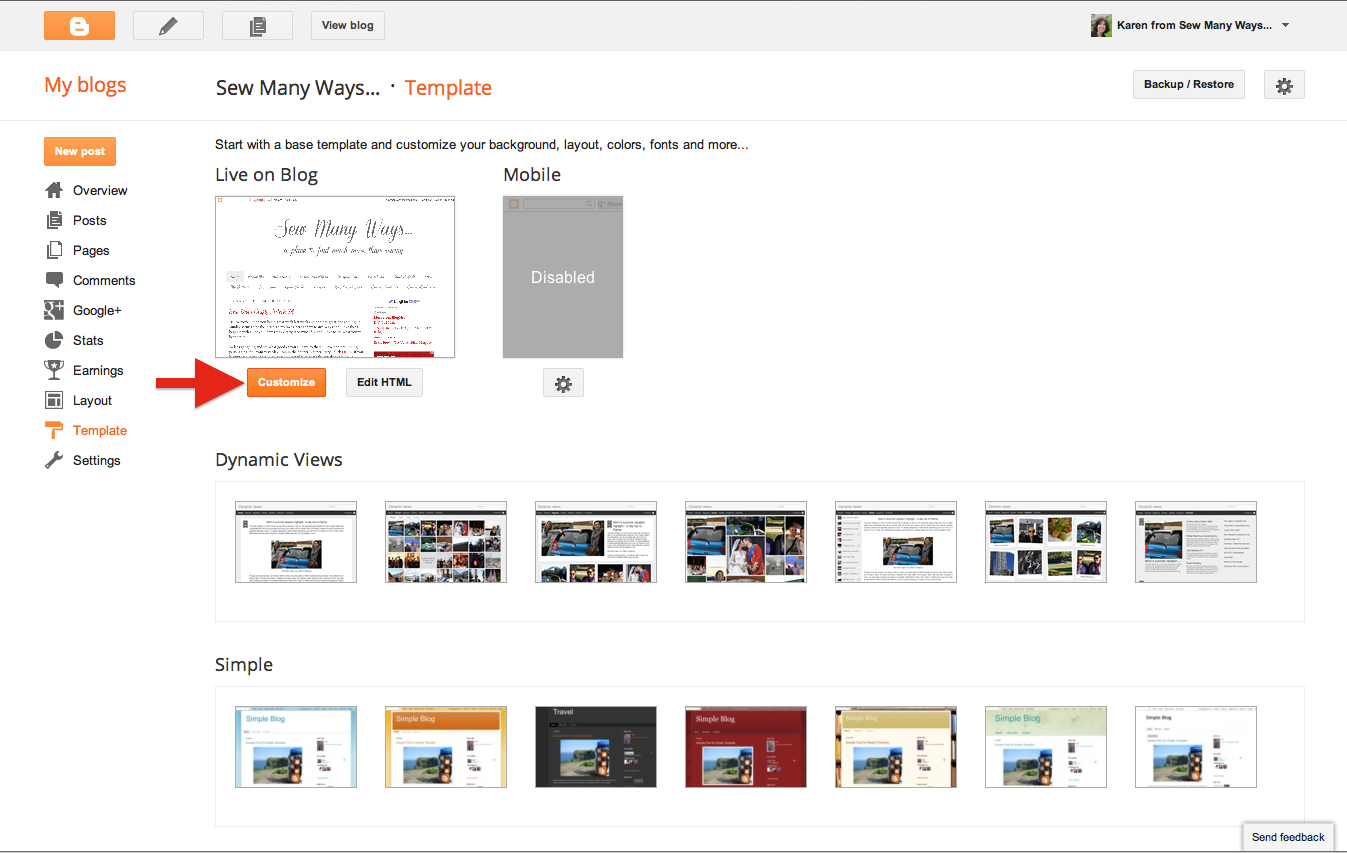Select the first Simple template thumbnail
This screenshot has height=853, width=1347.
click(x=295, y=746)
